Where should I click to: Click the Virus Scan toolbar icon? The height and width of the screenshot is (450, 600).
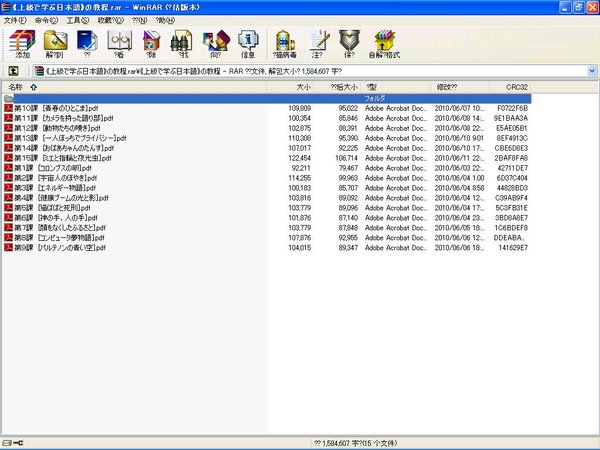(x=285, y=43)
